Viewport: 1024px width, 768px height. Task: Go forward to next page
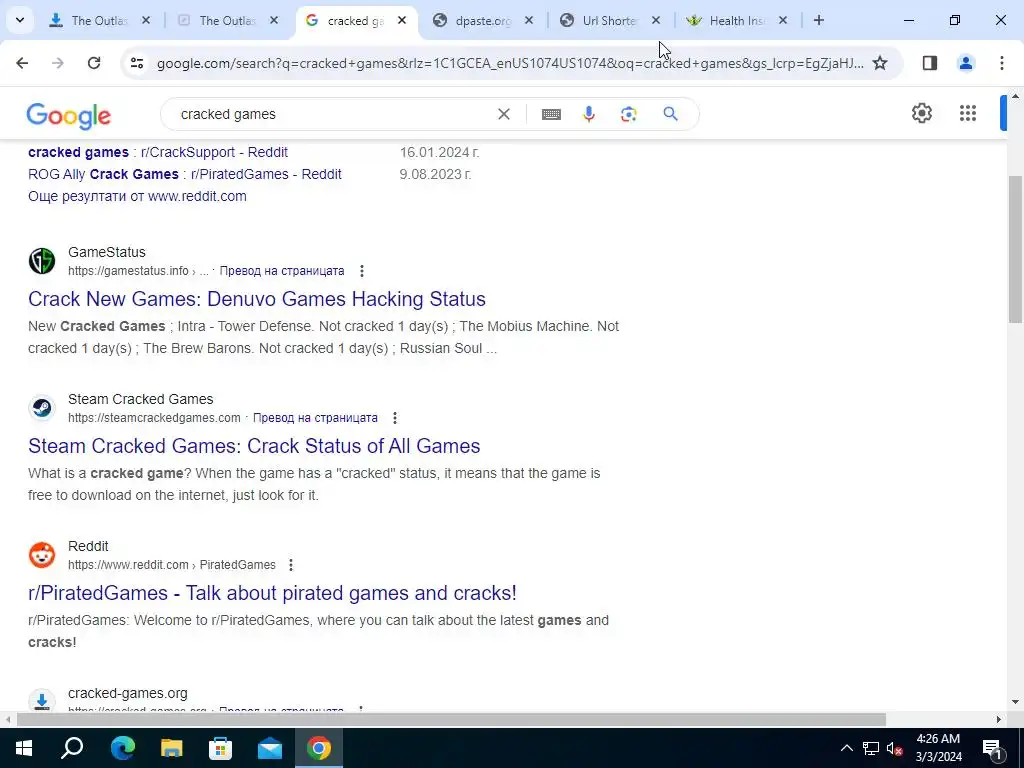pos(58,63)
